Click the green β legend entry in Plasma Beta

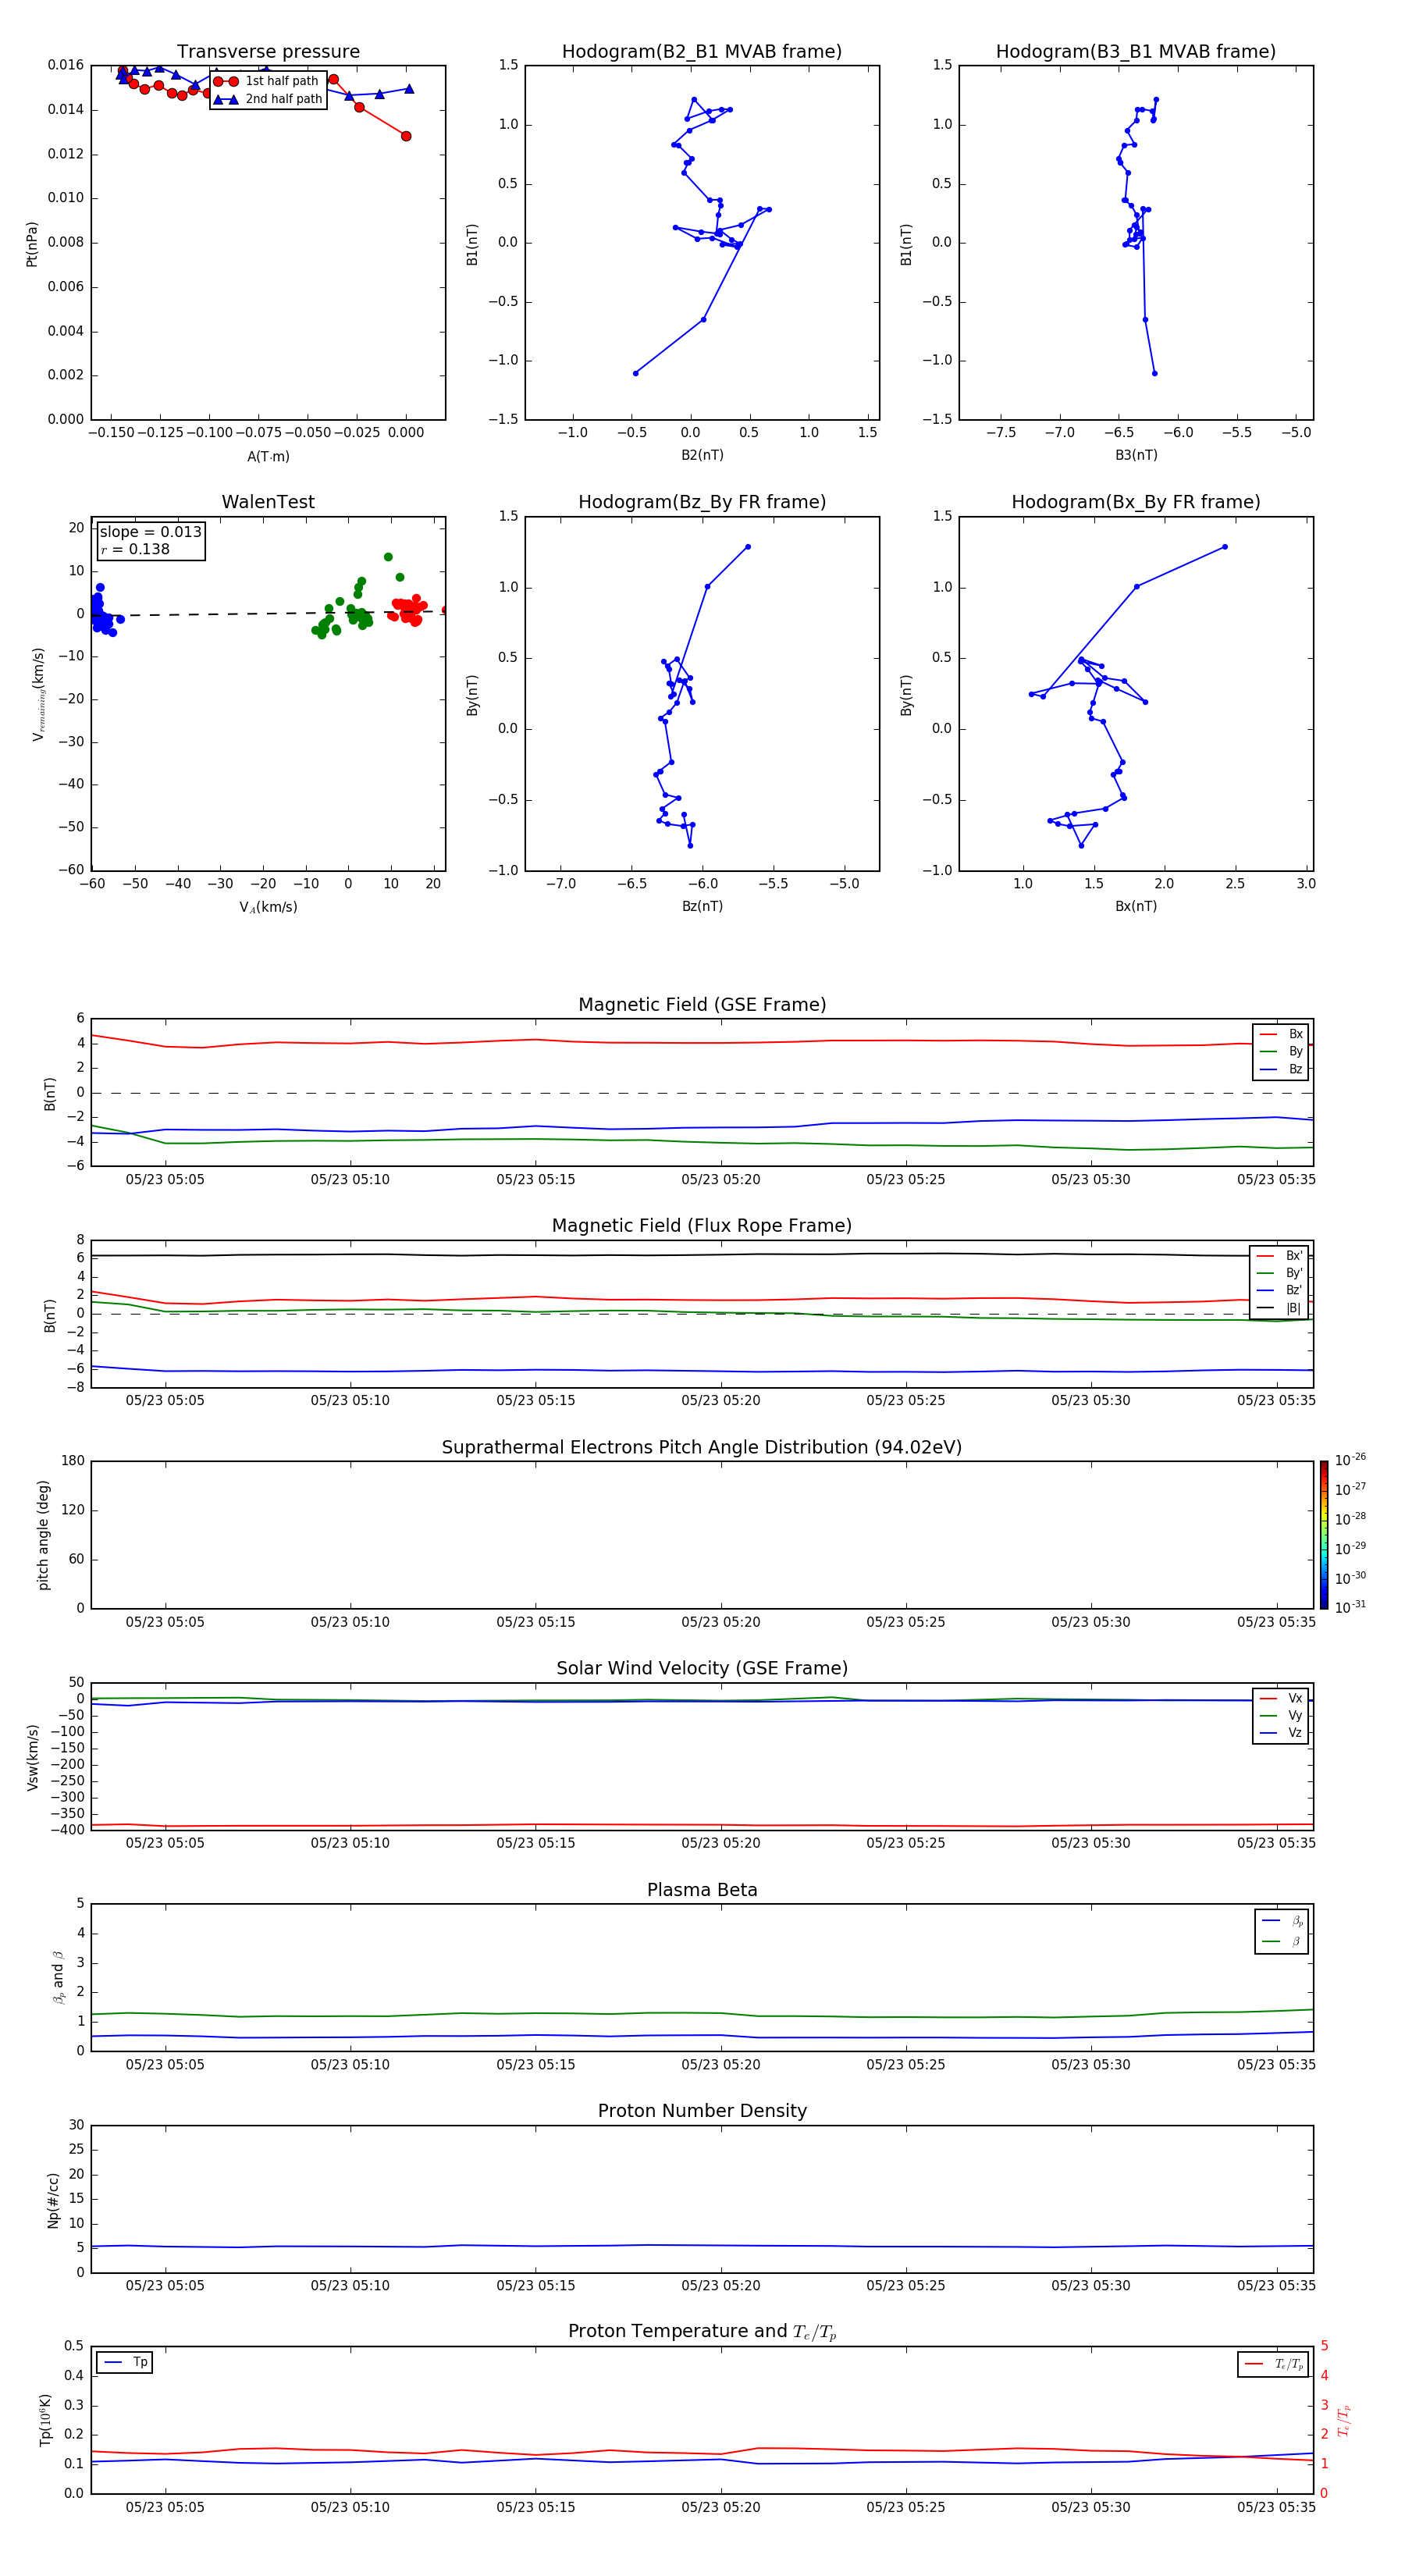[1282, 1942]
